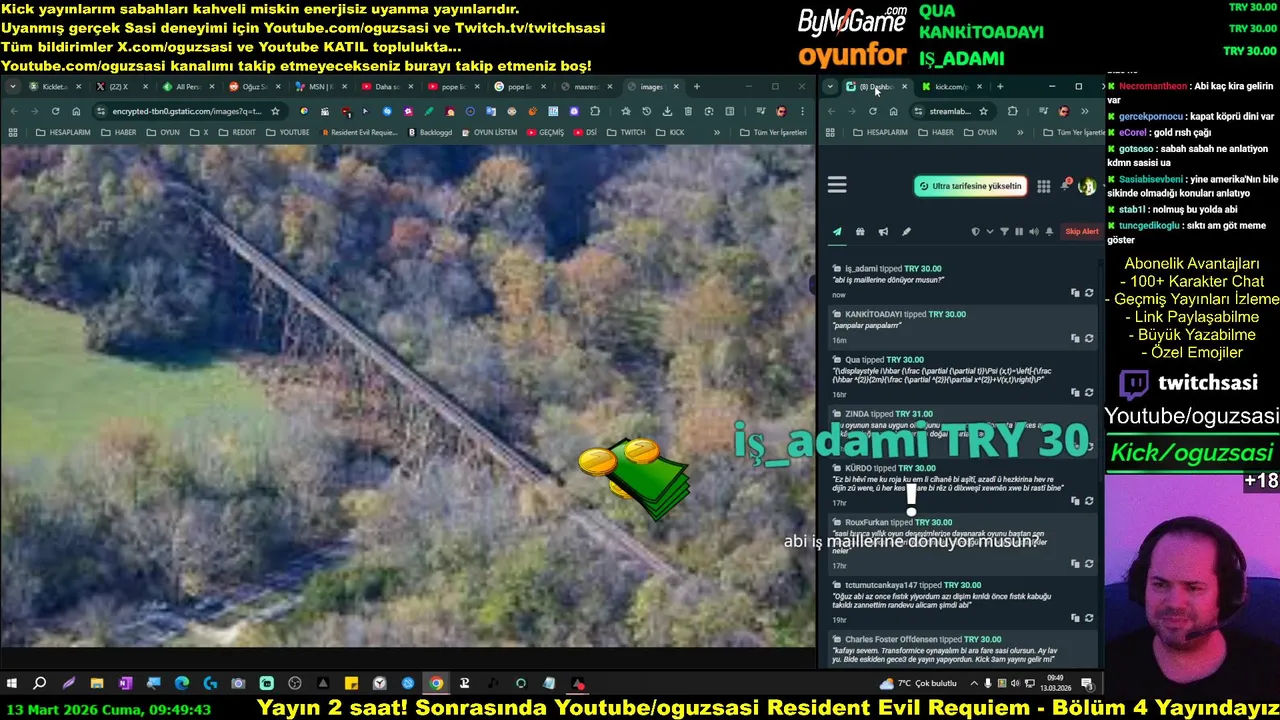This screenshot has width=1280, height=720.
Task: Mute alerts with the speaker icon
Action: [x=1034, y=232]
